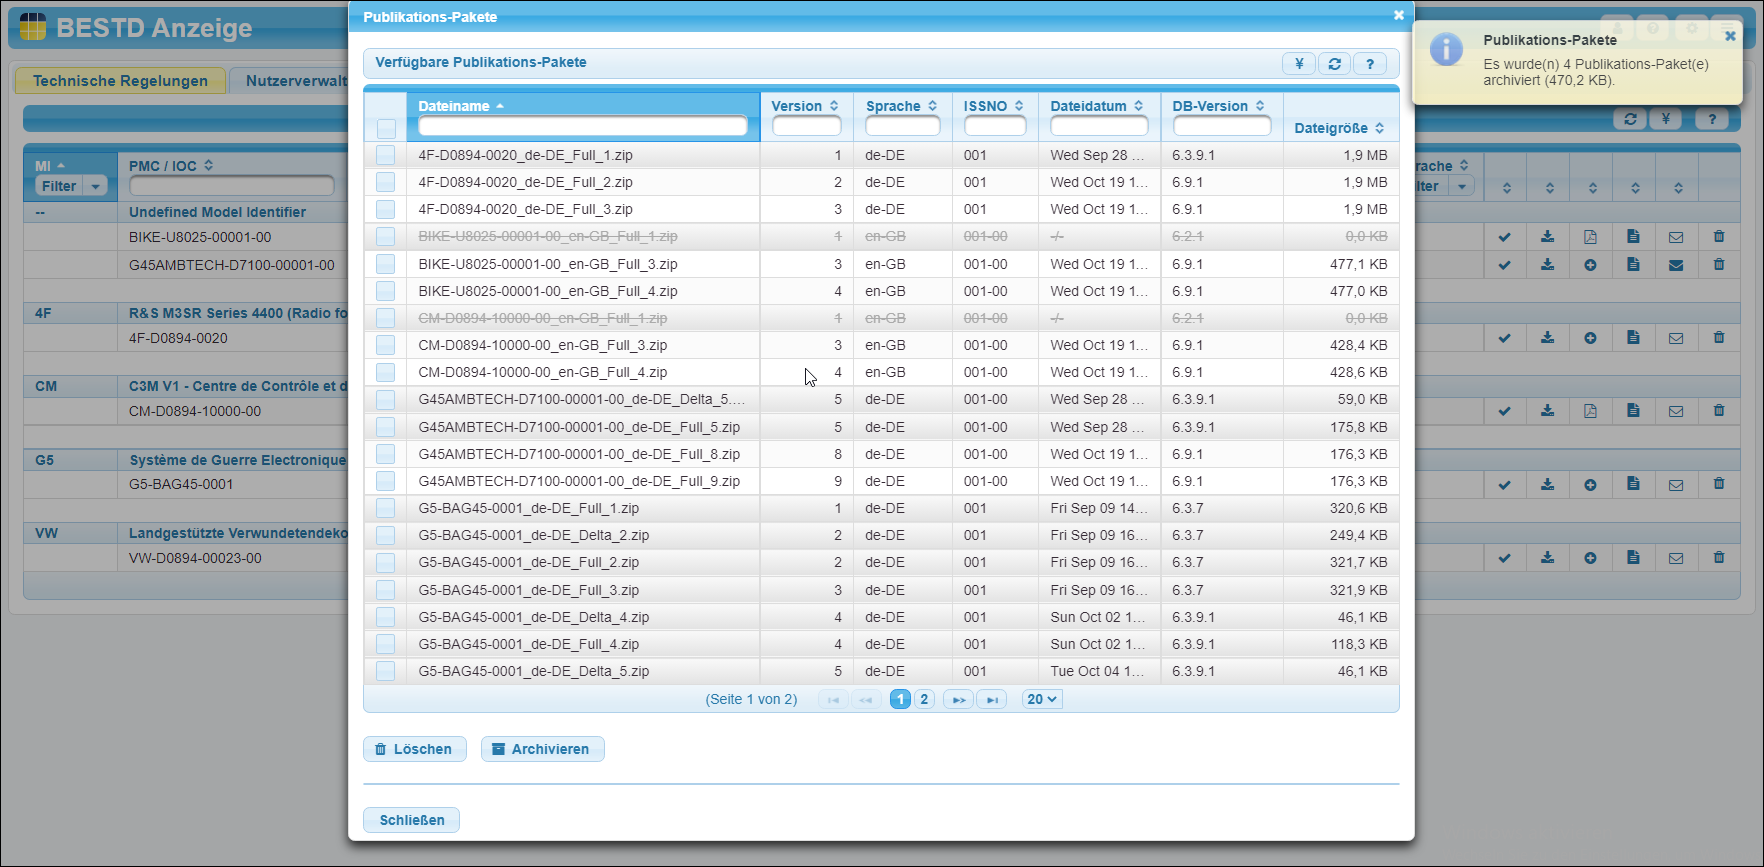Click the checkmark icon in the G5-BAG45-0001 background row

click(x=1504, y=485)
